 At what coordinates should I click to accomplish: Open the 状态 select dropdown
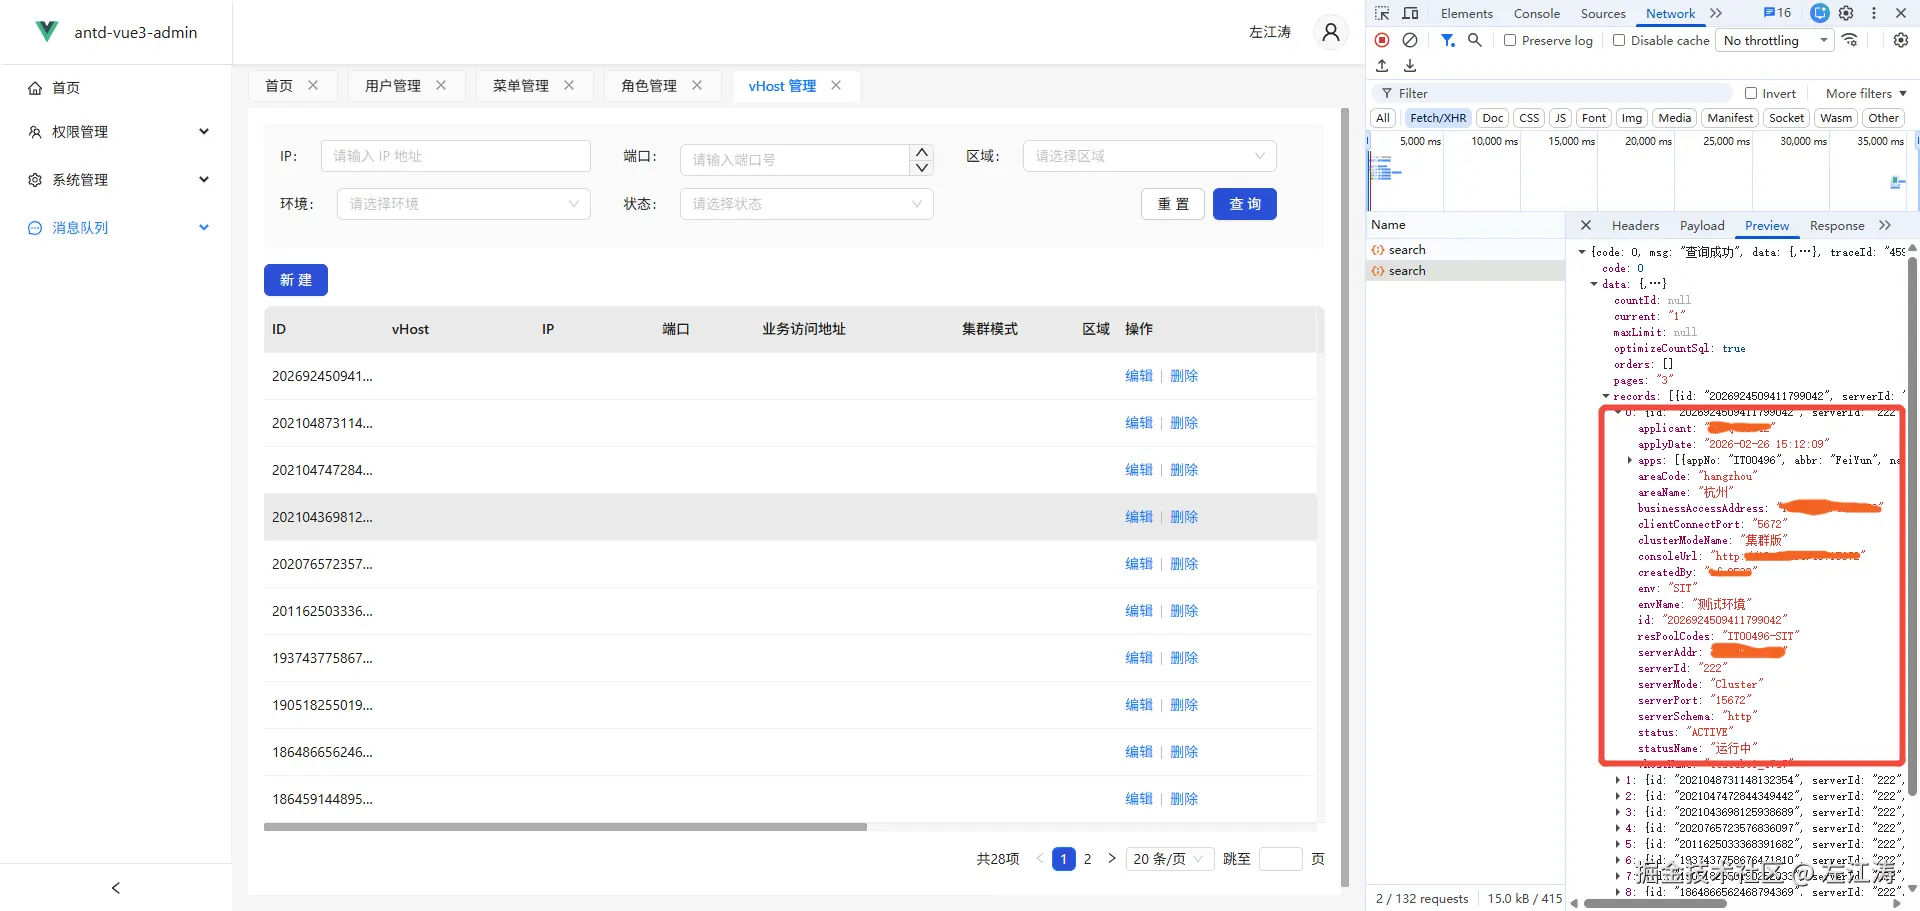pyautogui.click(x=806, y=204)
